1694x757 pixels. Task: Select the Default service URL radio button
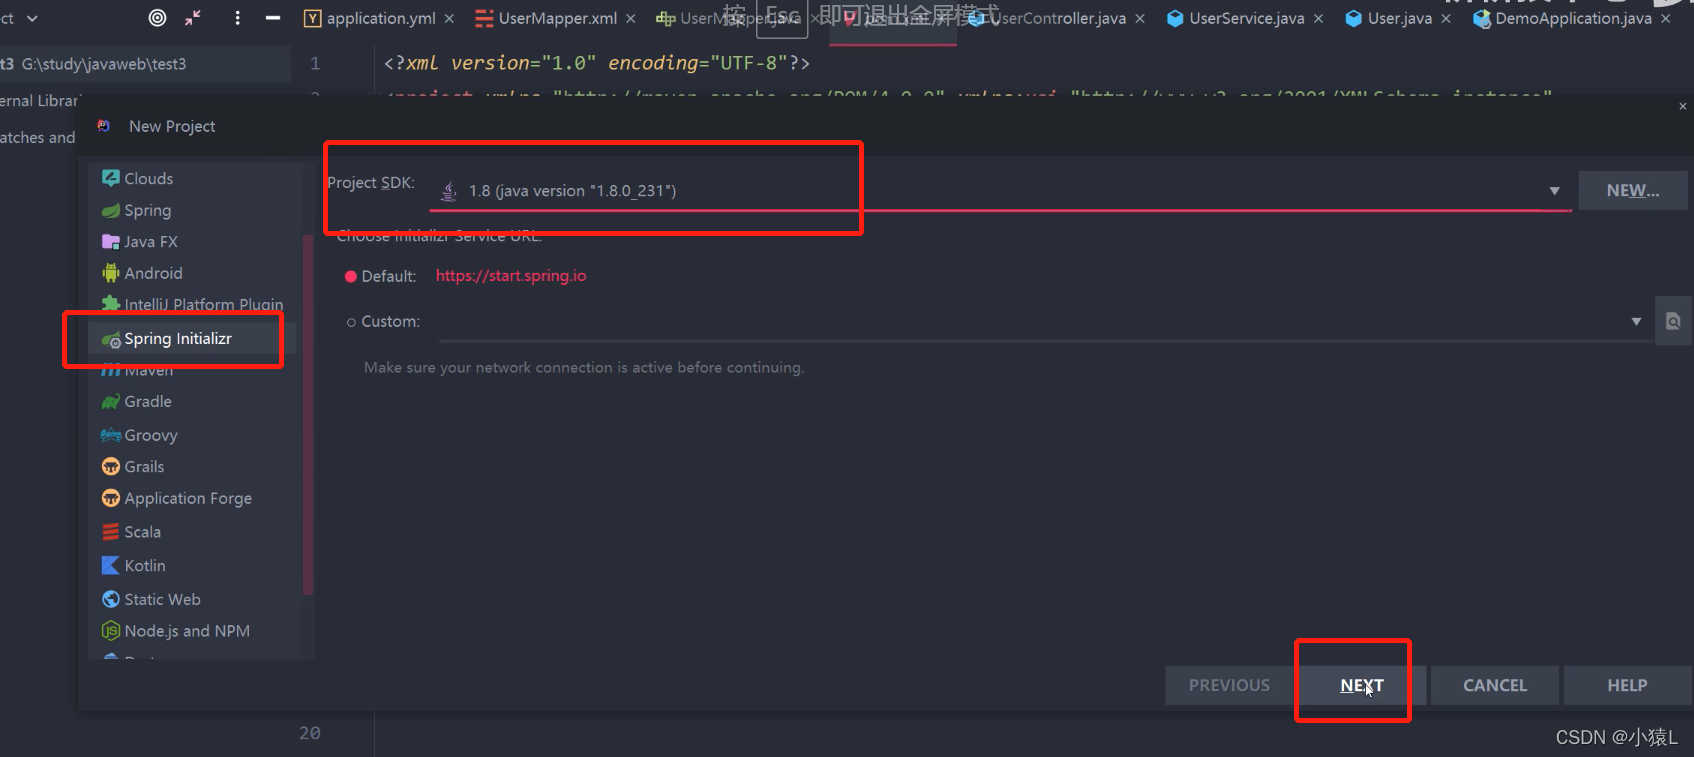[351, 277]
